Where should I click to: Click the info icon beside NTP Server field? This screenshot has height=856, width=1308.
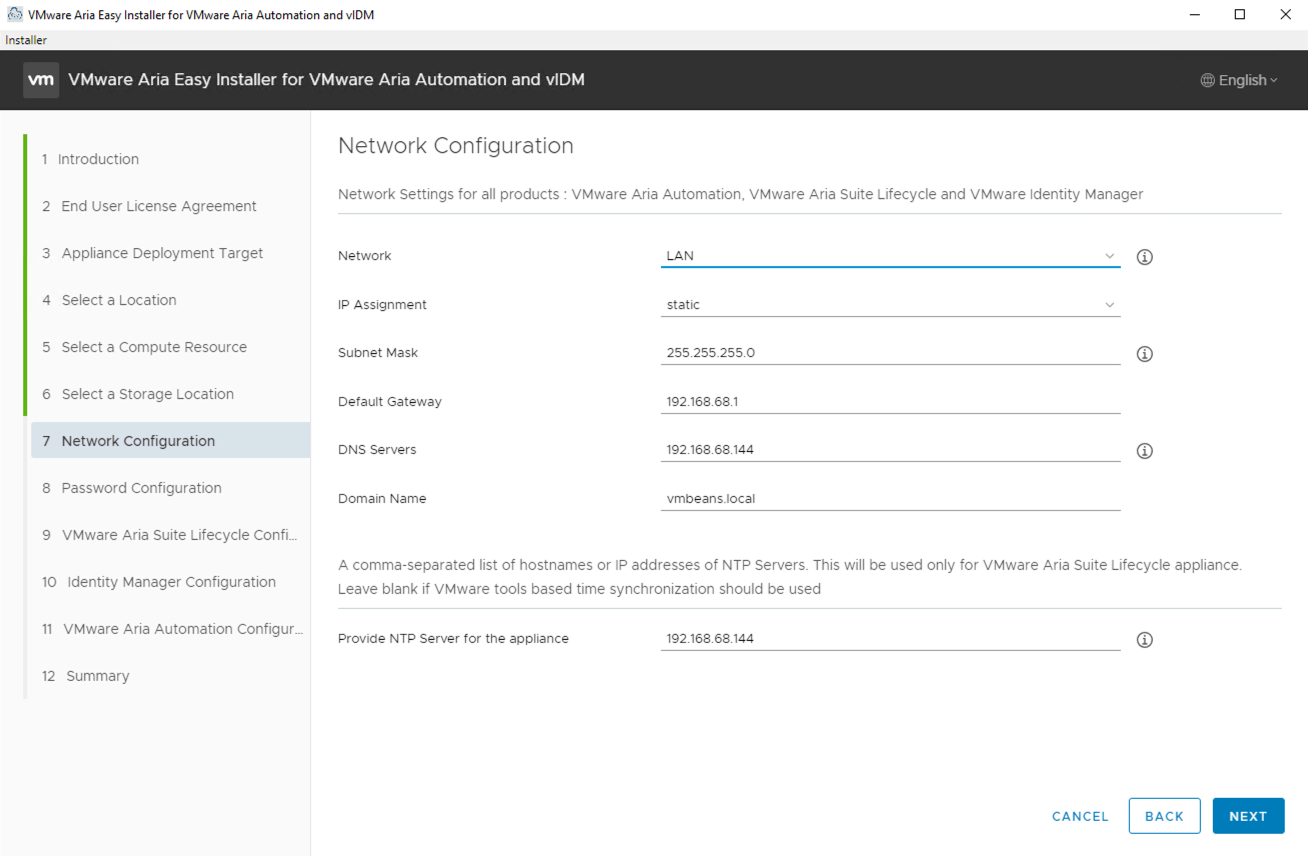(1145, 640)
